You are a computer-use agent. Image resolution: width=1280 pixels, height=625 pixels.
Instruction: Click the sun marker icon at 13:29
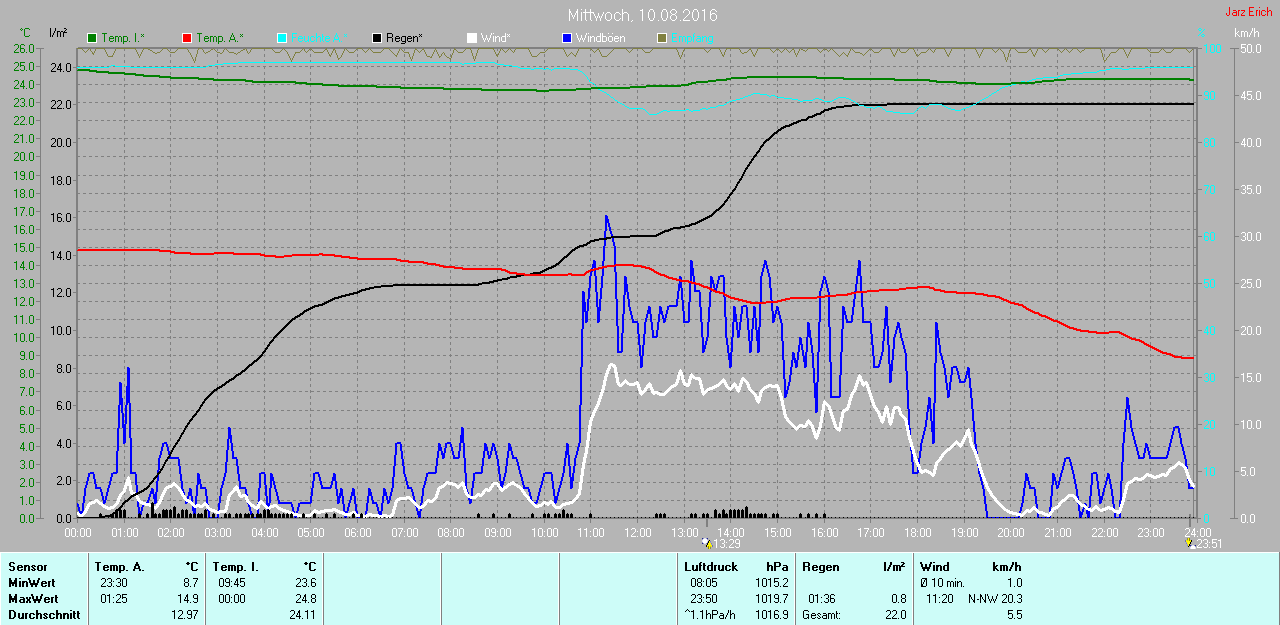pos(708,544)
